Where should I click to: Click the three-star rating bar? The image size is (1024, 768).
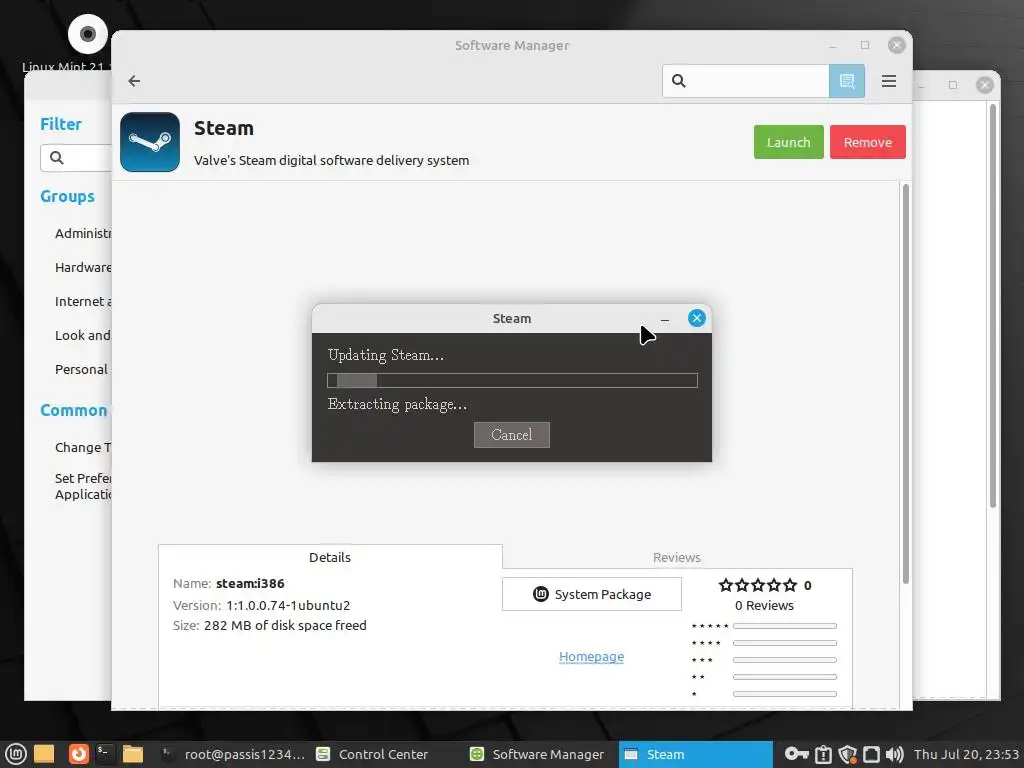[x=784, y=660]
